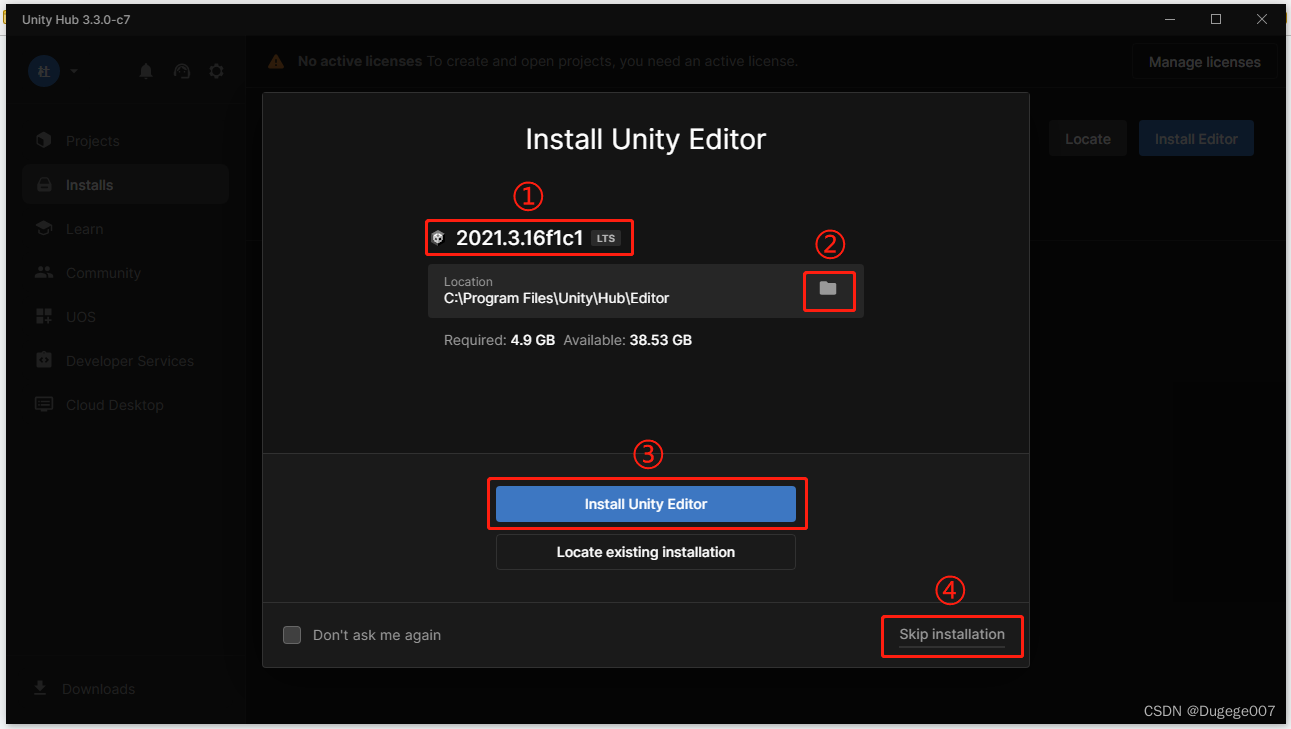The height and width of the screenshot is (729, 1291).
Task: Switch to the Installs section
Action: tap(126, 185)
